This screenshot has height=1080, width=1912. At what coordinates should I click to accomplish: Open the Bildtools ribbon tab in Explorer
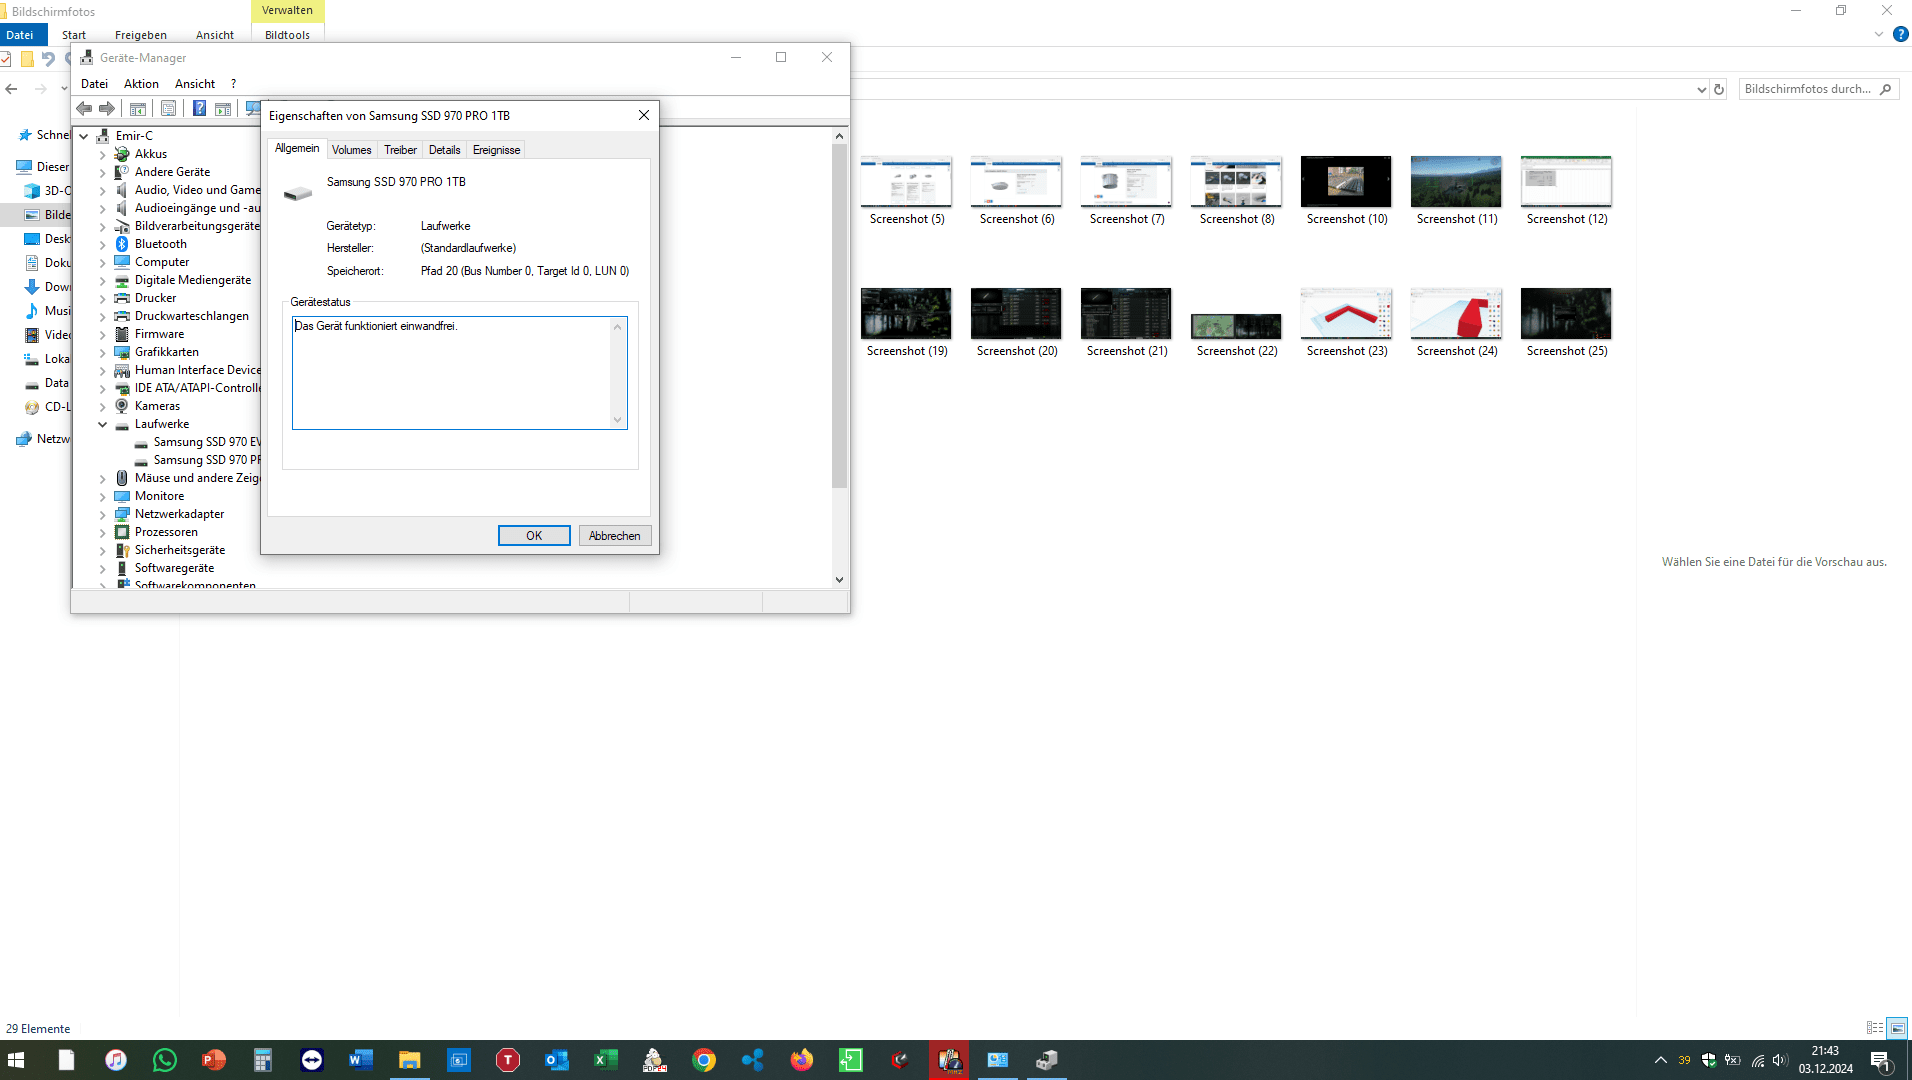tap(287, 35)
